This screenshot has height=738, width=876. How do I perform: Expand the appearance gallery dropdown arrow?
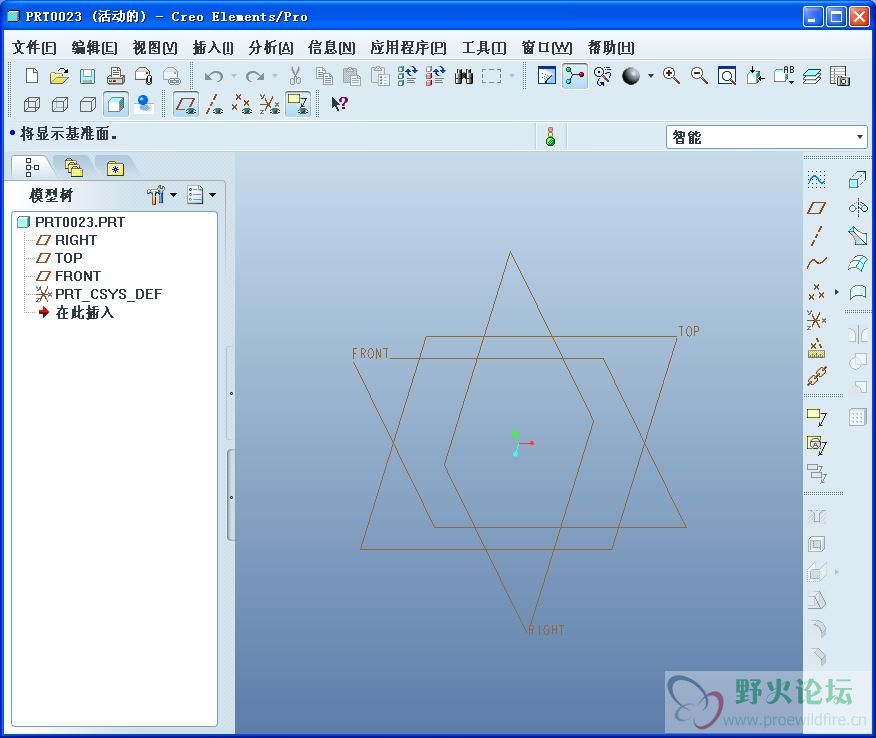[x=650, y=75]
